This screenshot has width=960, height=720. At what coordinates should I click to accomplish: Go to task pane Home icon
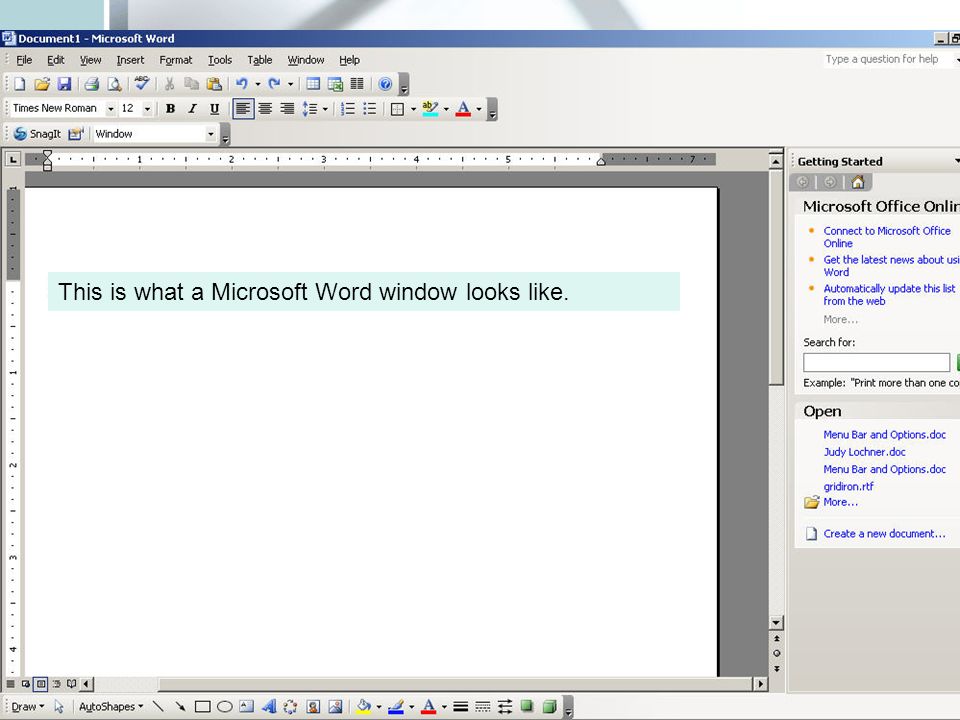coord(858,182)
